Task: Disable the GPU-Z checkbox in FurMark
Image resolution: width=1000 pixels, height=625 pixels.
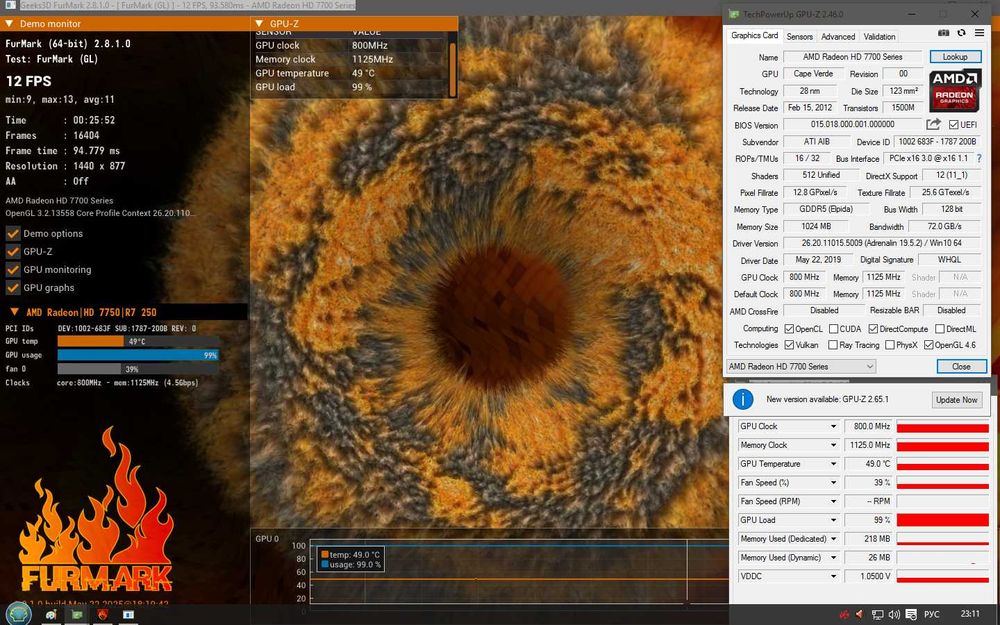Action: click(x=13, y=252)
